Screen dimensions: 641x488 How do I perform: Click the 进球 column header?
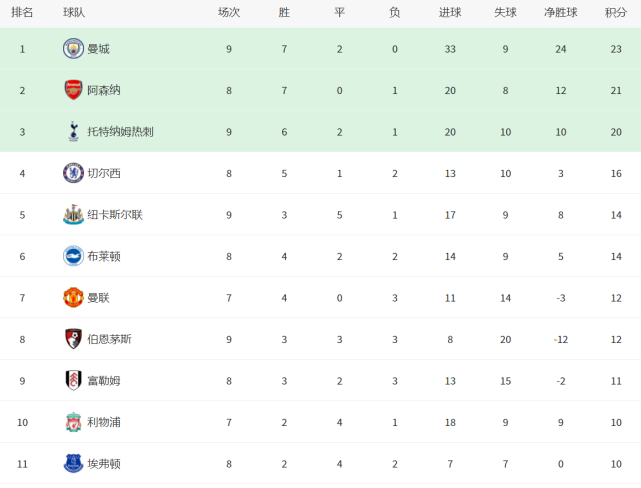450,13
